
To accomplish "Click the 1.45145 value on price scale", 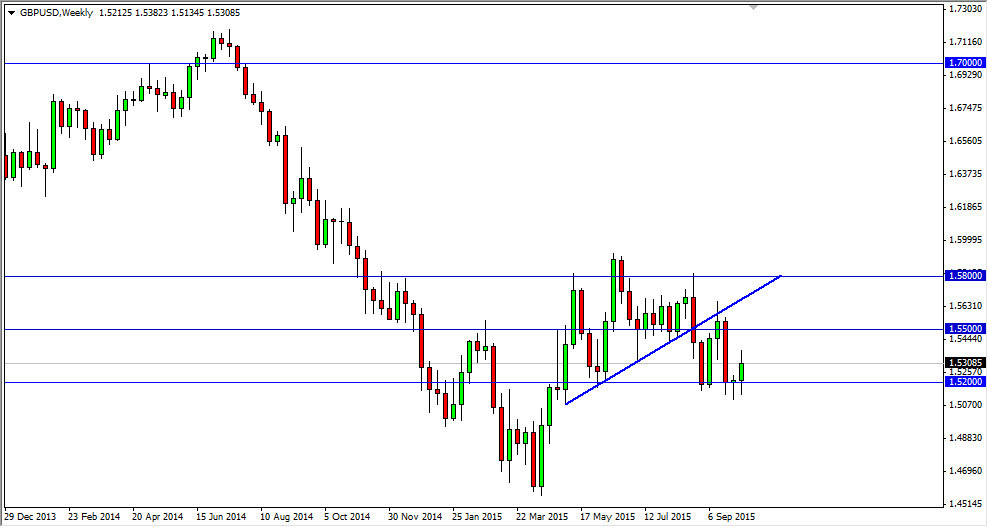I will [966, 504].
